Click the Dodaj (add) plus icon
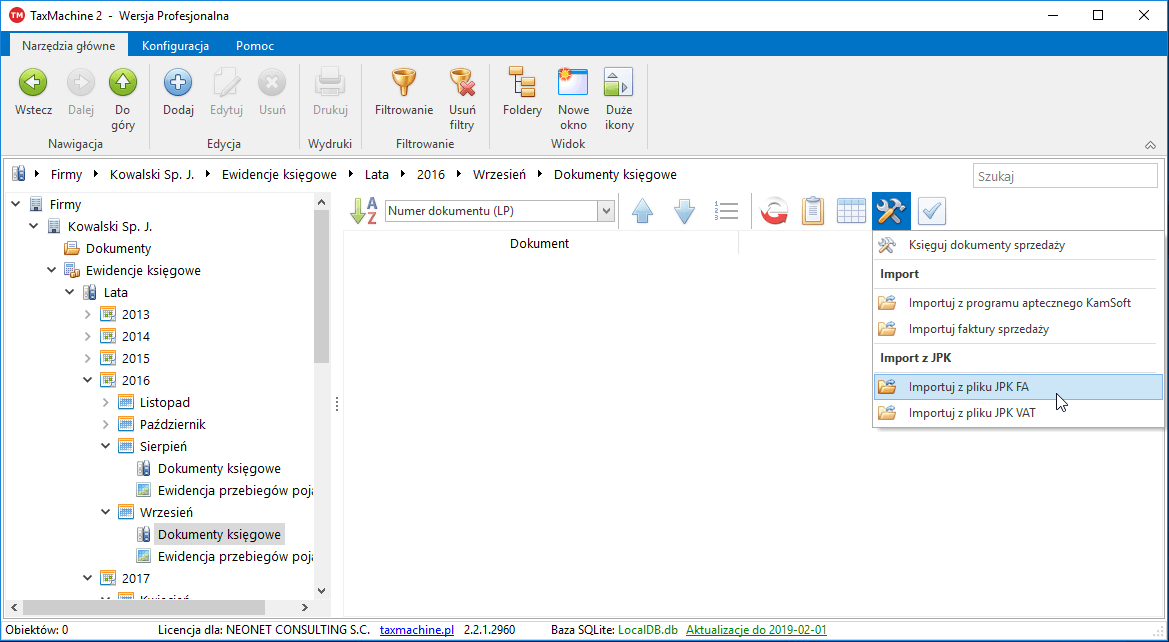The width and height of the screenshot is (1169, 642). tap(178, 84)
